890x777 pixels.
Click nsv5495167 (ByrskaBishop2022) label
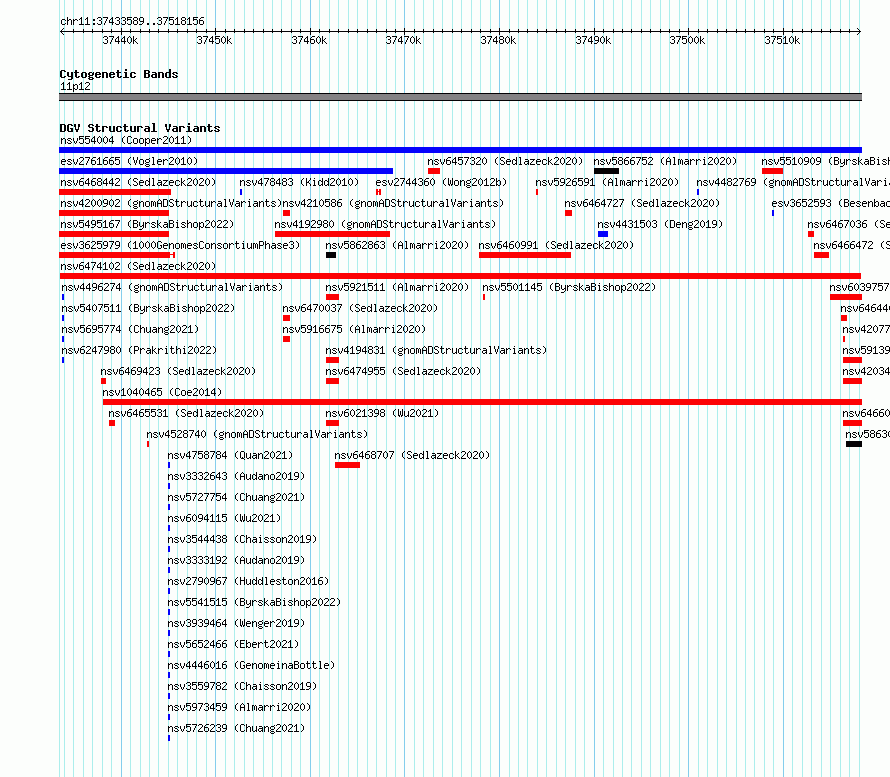147,224
